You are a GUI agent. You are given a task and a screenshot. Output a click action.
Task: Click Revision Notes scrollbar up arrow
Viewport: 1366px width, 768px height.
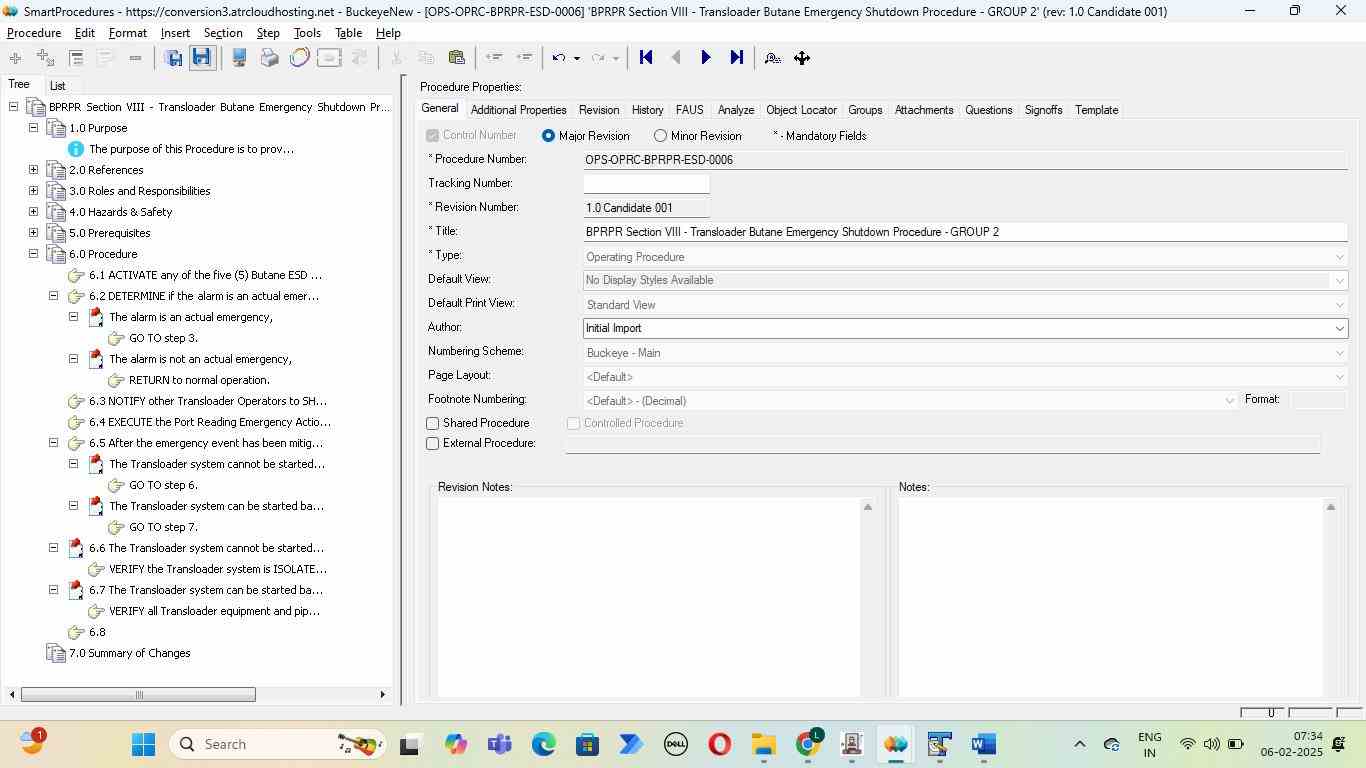click(x=868, y=508)
